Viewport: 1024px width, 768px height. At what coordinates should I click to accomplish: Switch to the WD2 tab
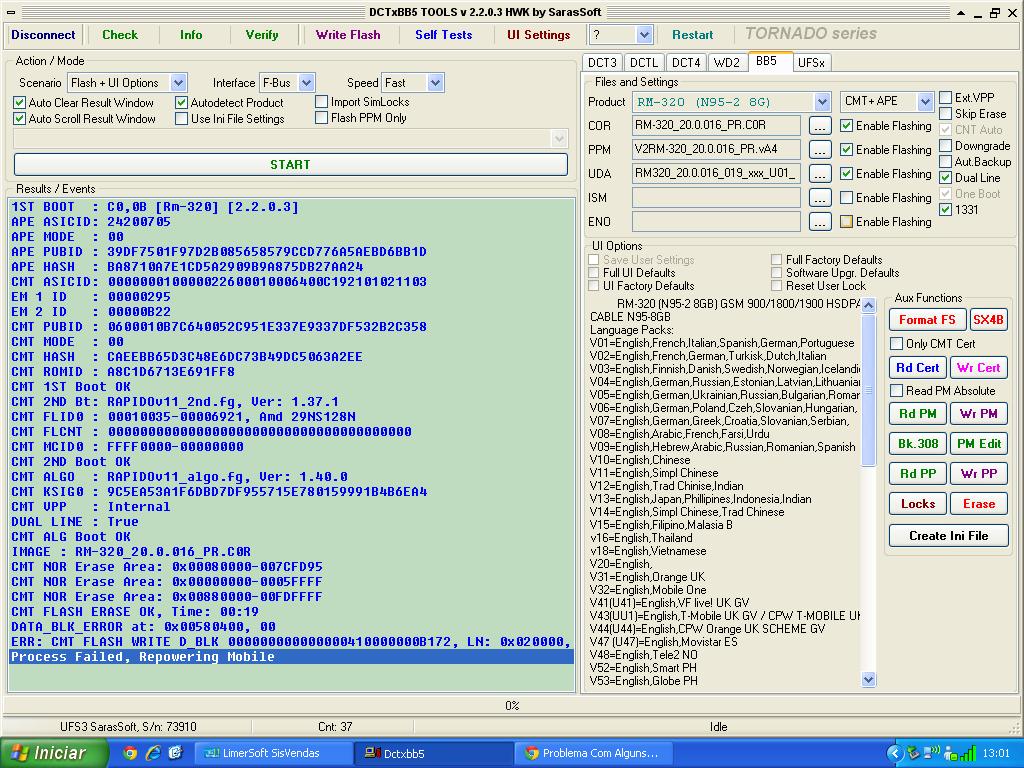[x=727, y=63]
